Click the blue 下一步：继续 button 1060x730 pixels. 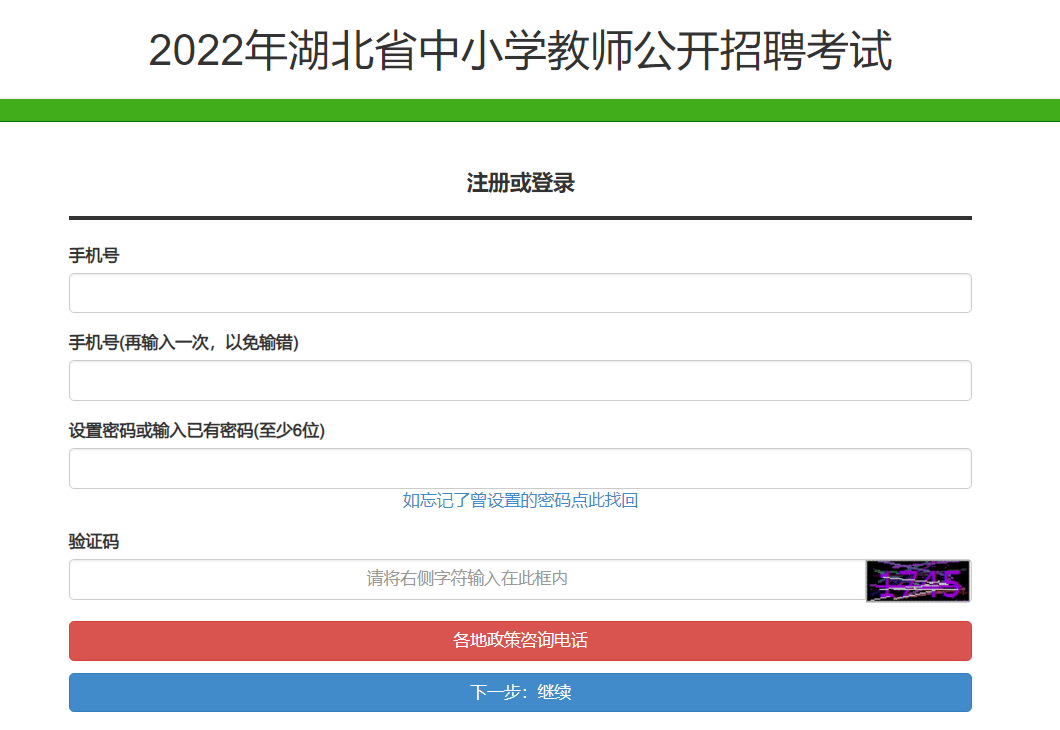pos(520,692)
